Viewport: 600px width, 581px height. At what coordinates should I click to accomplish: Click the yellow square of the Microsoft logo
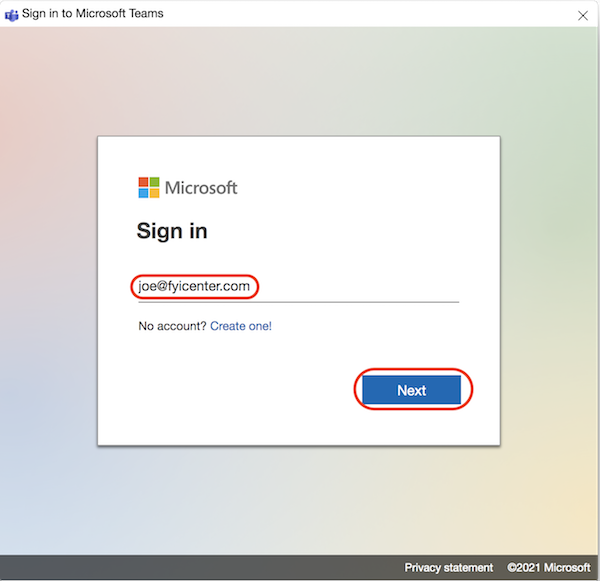click(x=155, y=194)
